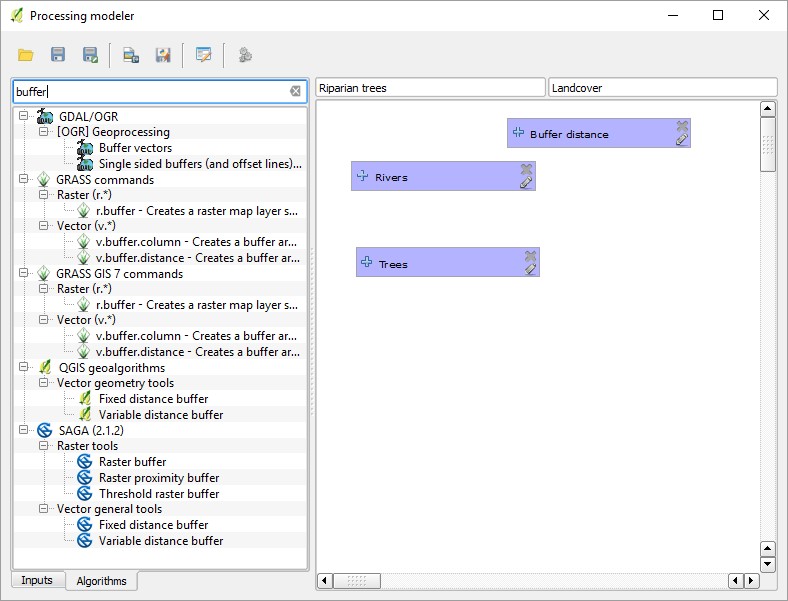
Task: Collapse the GDAL/OGR group
Action: click(x=23, y=116)
